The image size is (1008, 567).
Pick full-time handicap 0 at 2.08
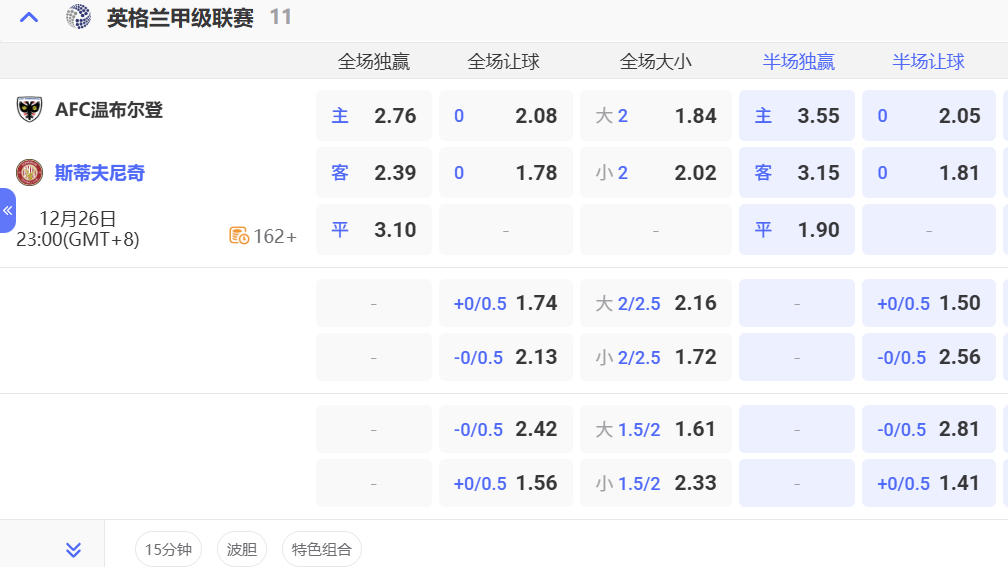click(x=505, y=116)
